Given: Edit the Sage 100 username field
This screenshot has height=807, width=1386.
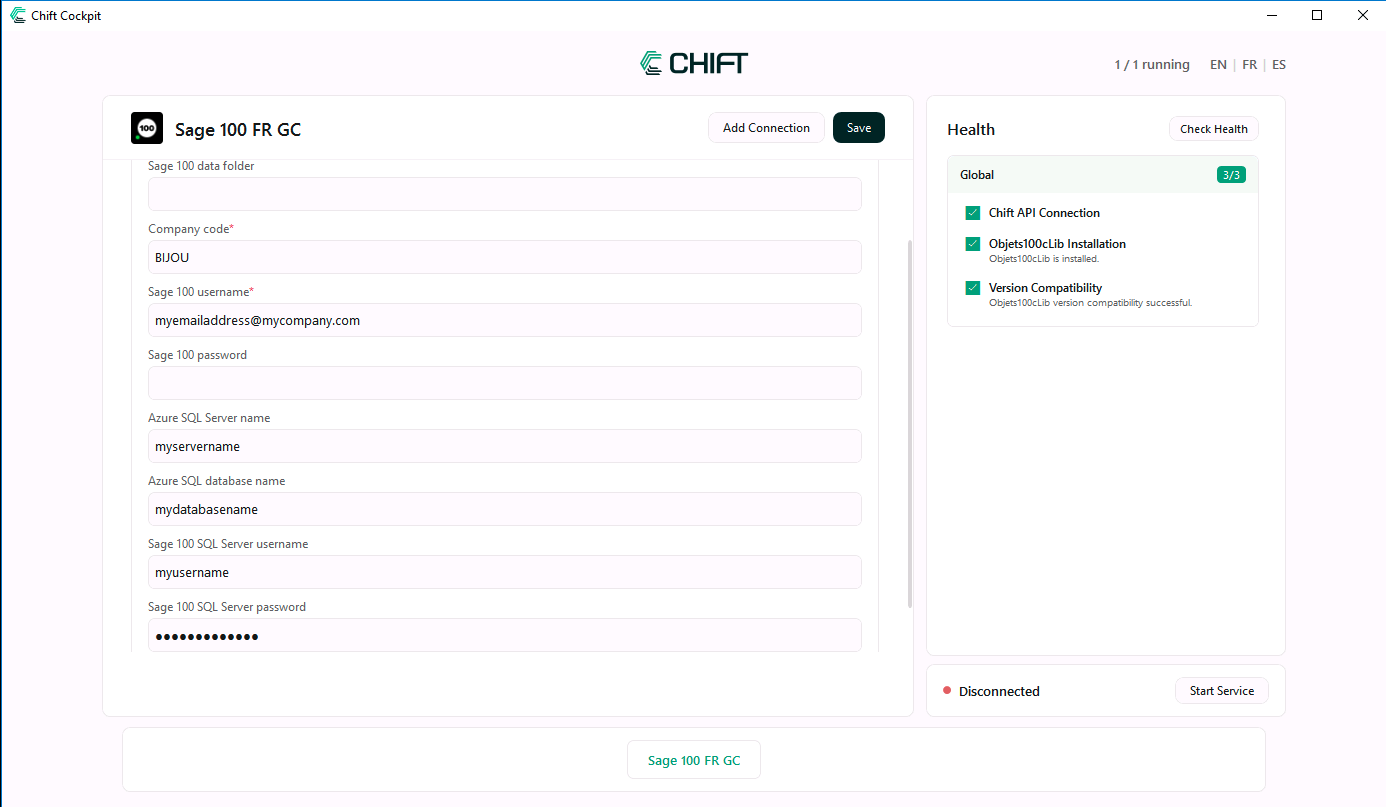Looking at the screenshot, I should [505, 320].
